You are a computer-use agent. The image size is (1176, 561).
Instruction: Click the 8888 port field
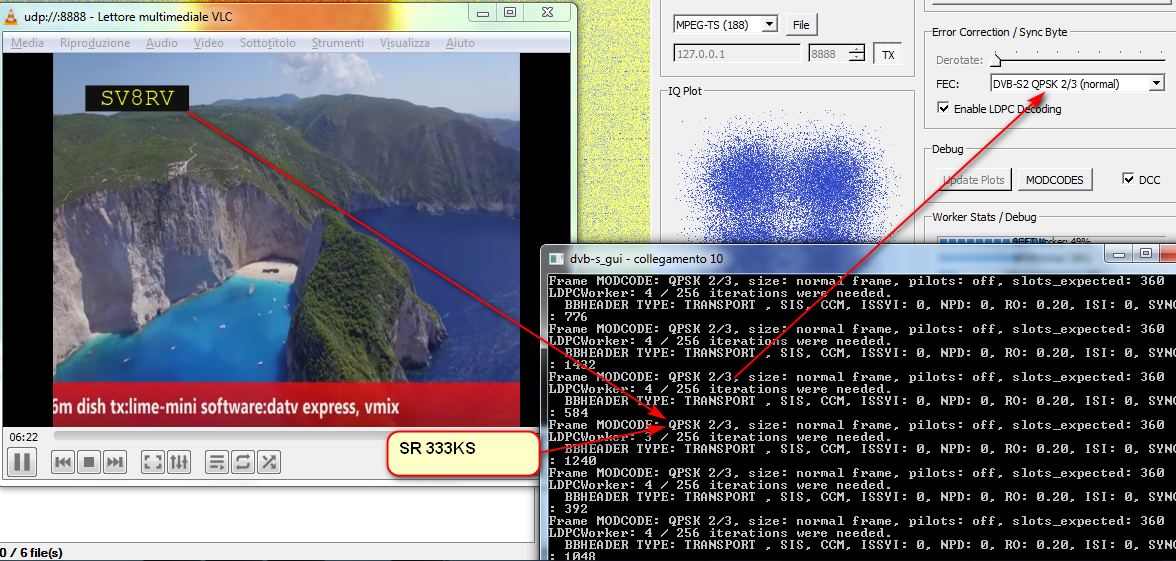(828, 54)
